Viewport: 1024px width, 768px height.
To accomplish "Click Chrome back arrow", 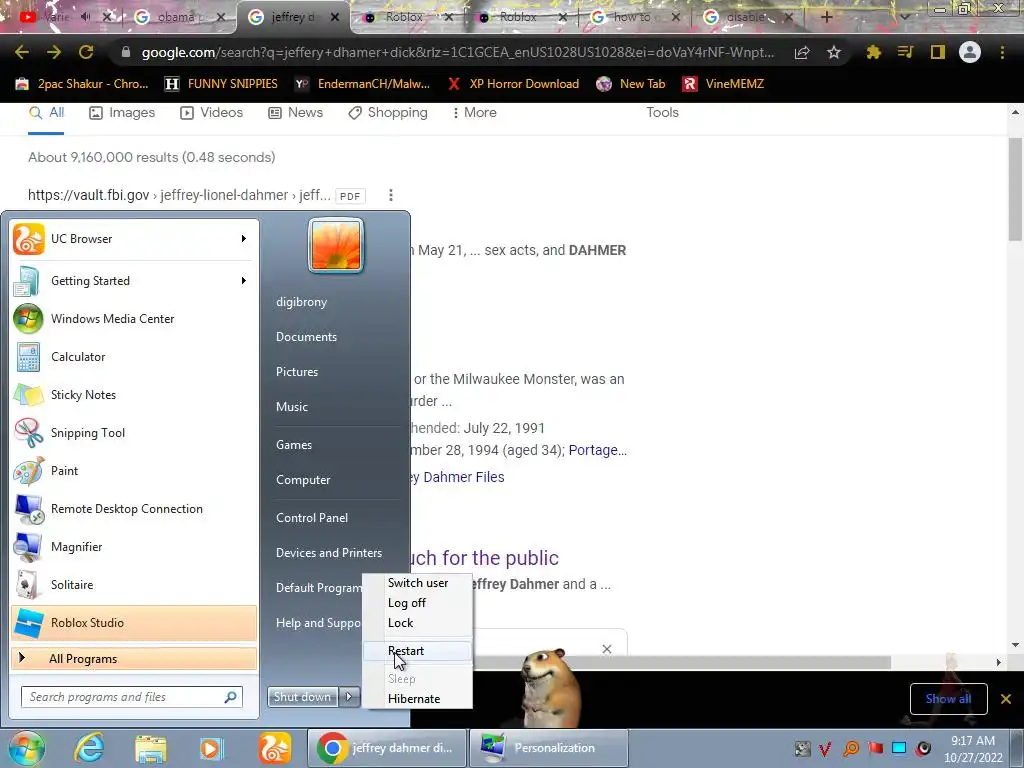I will 22,52.
